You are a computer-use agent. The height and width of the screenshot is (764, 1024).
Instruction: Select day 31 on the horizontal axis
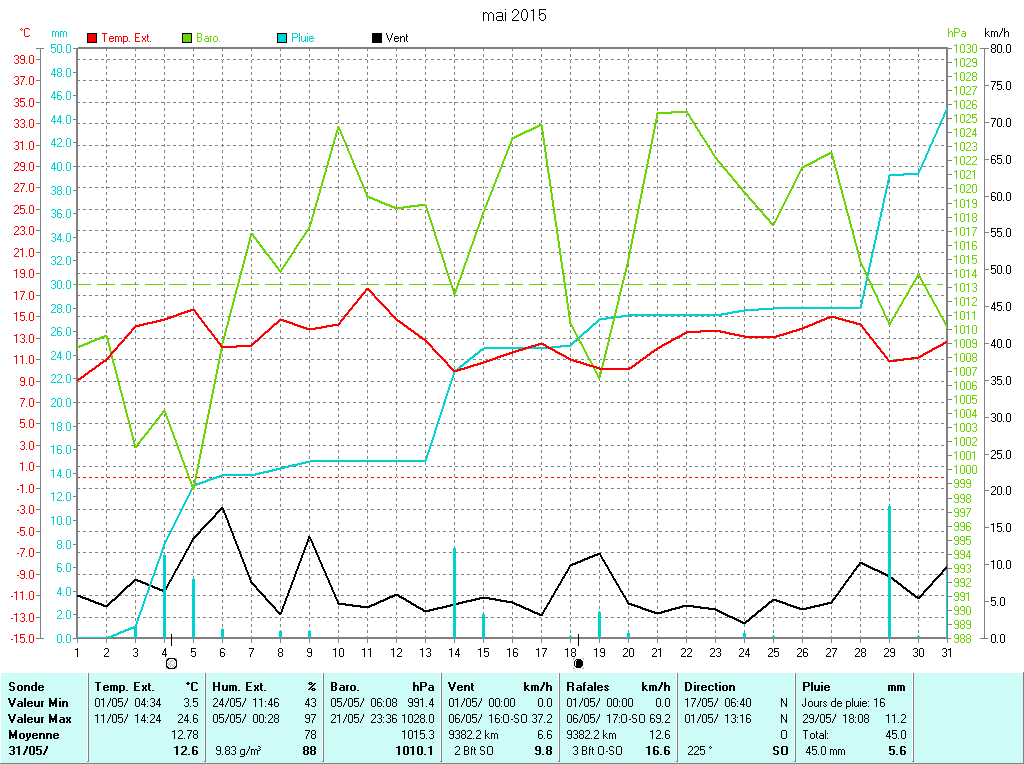tap(946, 651)
